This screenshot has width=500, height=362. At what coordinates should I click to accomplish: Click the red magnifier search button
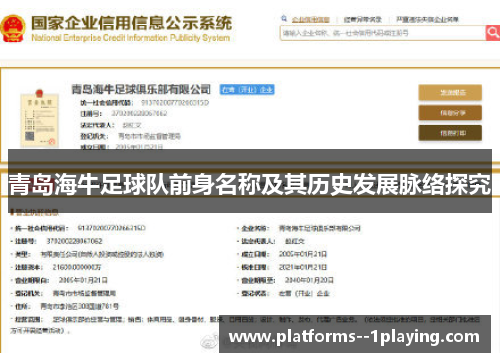493,33
